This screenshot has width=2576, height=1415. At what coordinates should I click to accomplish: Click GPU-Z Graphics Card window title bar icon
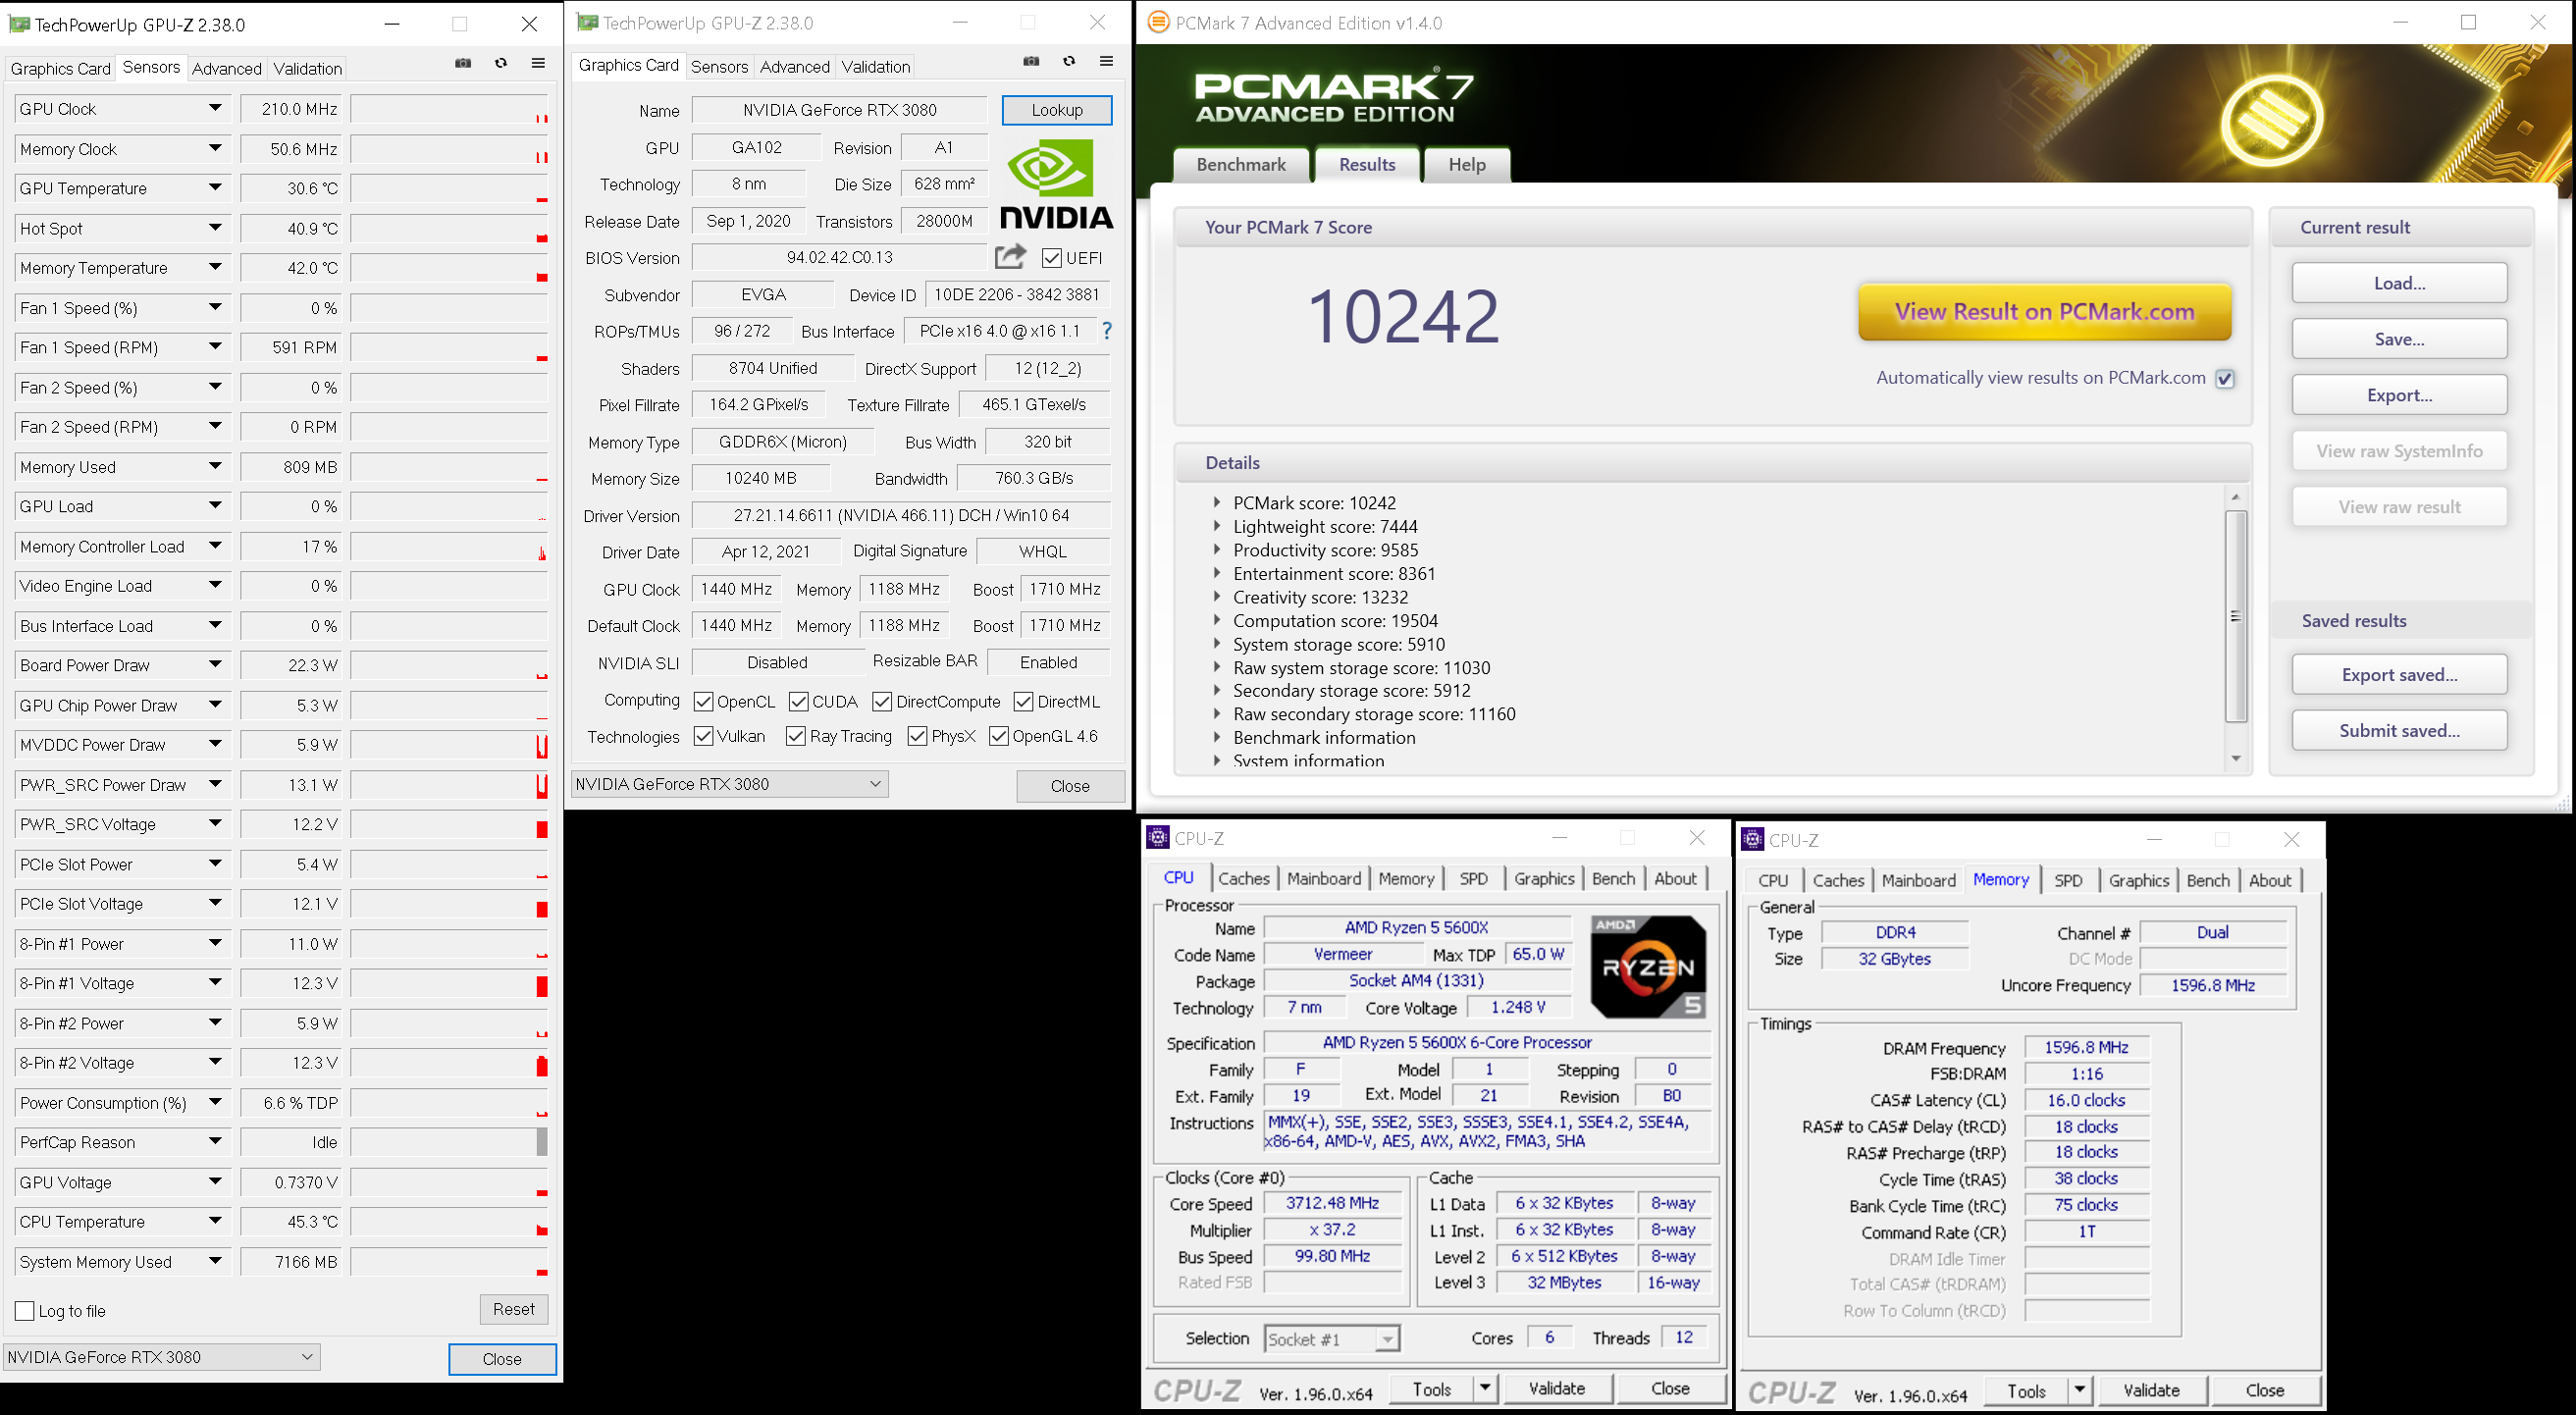[x=587, y=22]
